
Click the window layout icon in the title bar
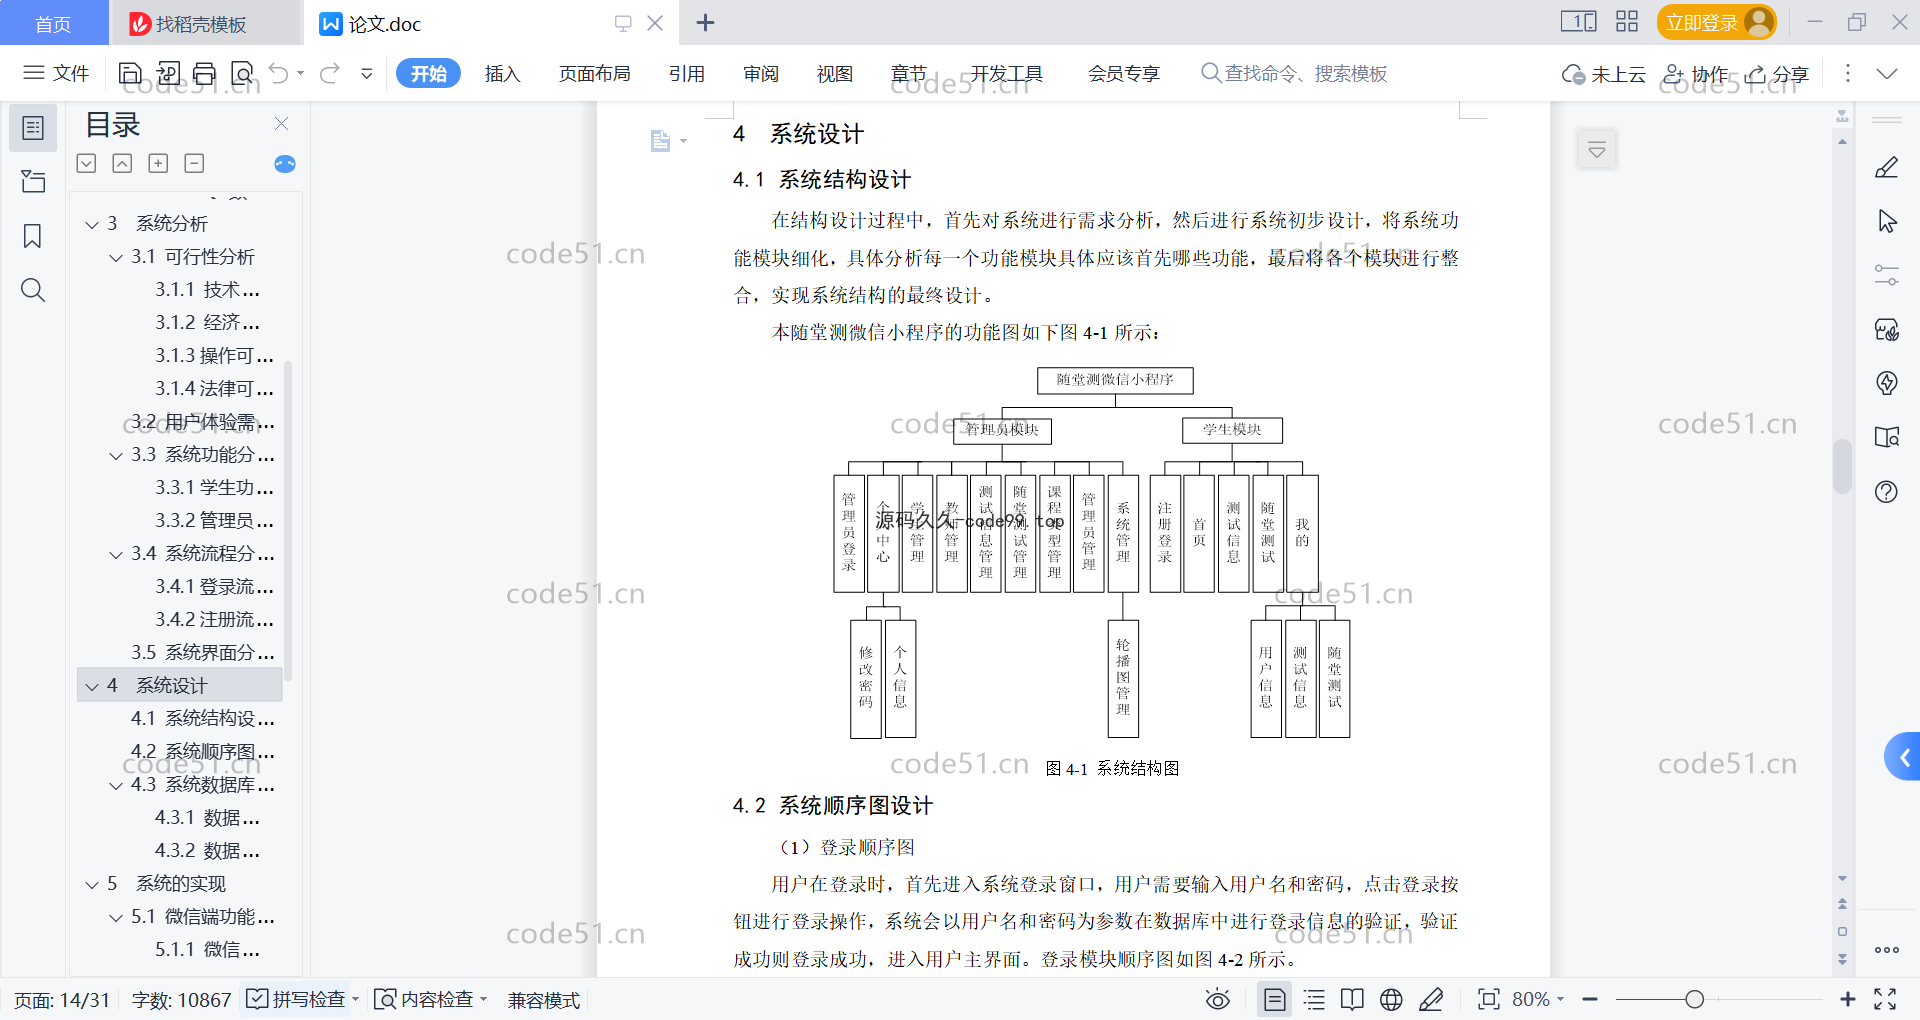tap(1579, 22)
